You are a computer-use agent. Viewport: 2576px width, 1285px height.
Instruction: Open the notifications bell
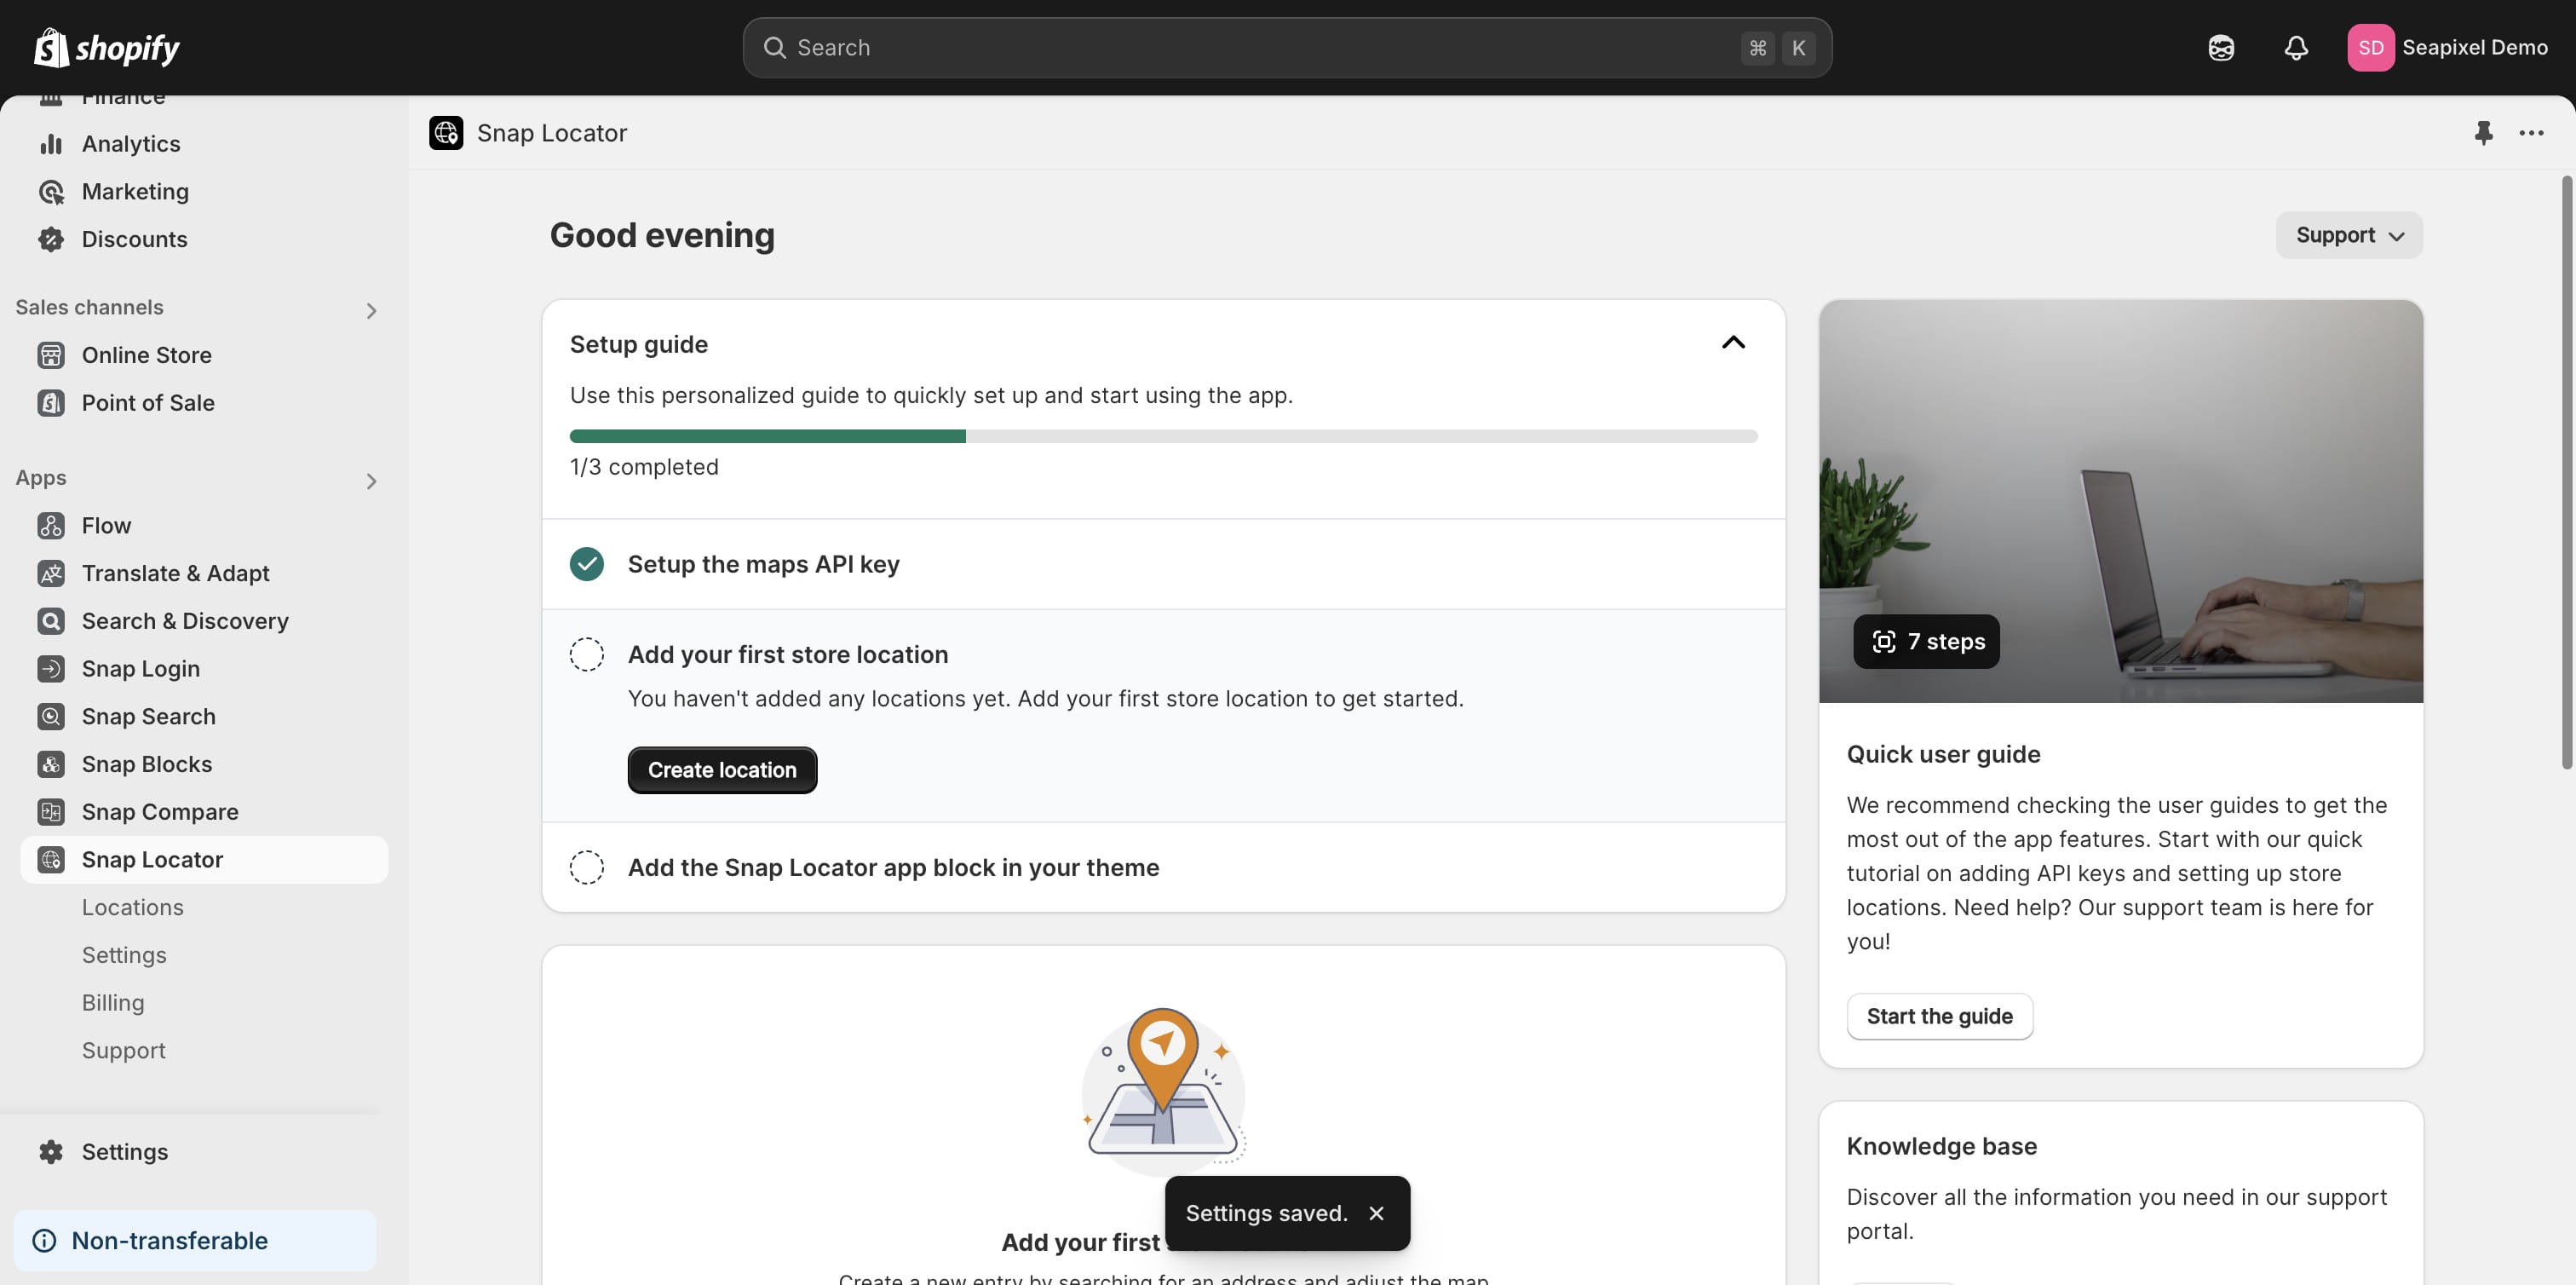(x=2296, y=47)
